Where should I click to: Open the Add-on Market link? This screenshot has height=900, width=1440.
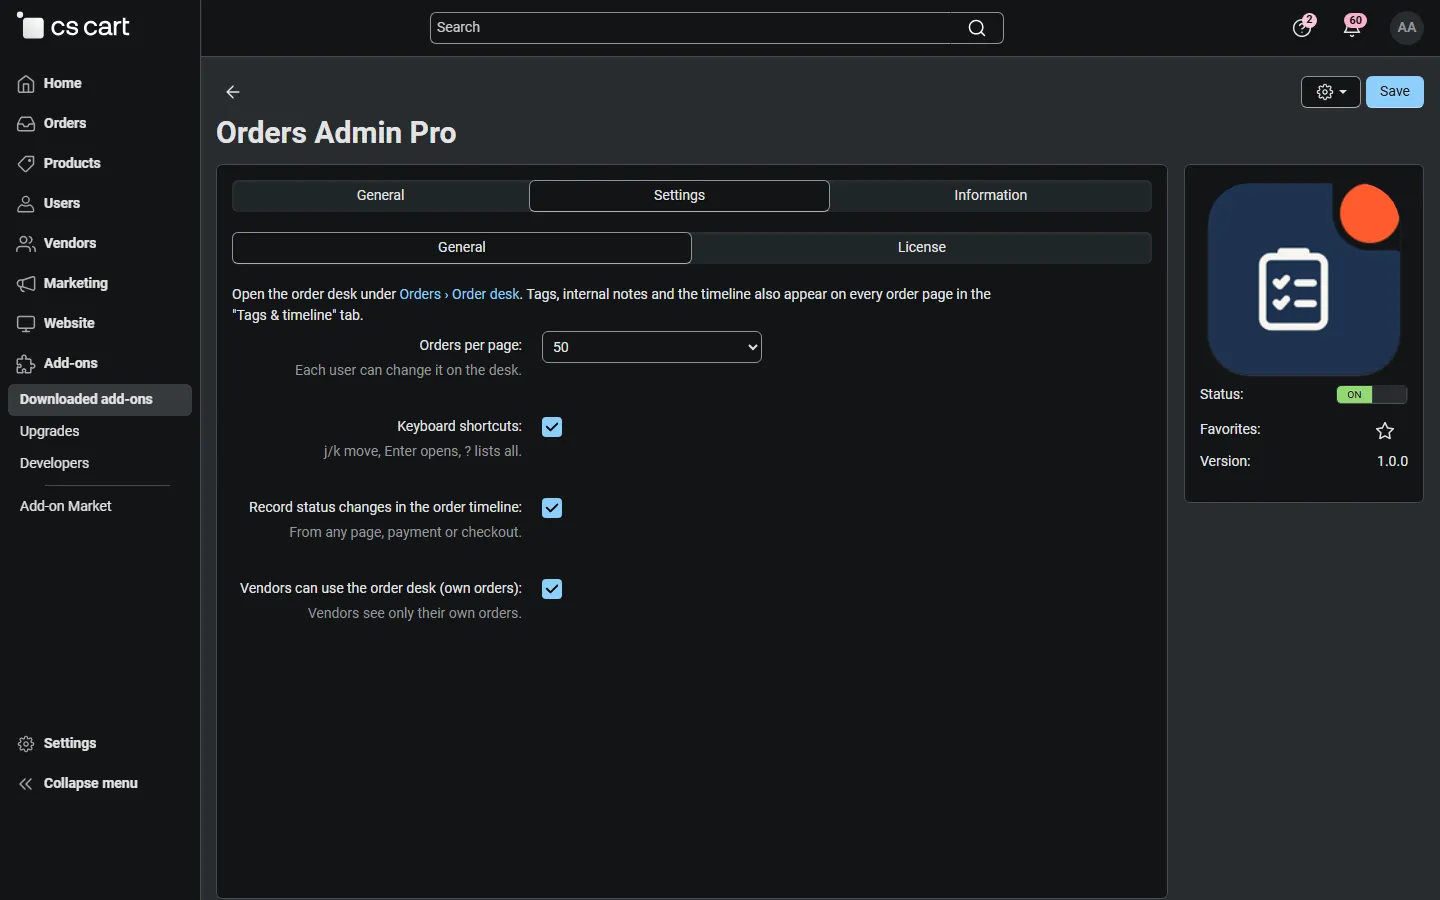(66, 507)
